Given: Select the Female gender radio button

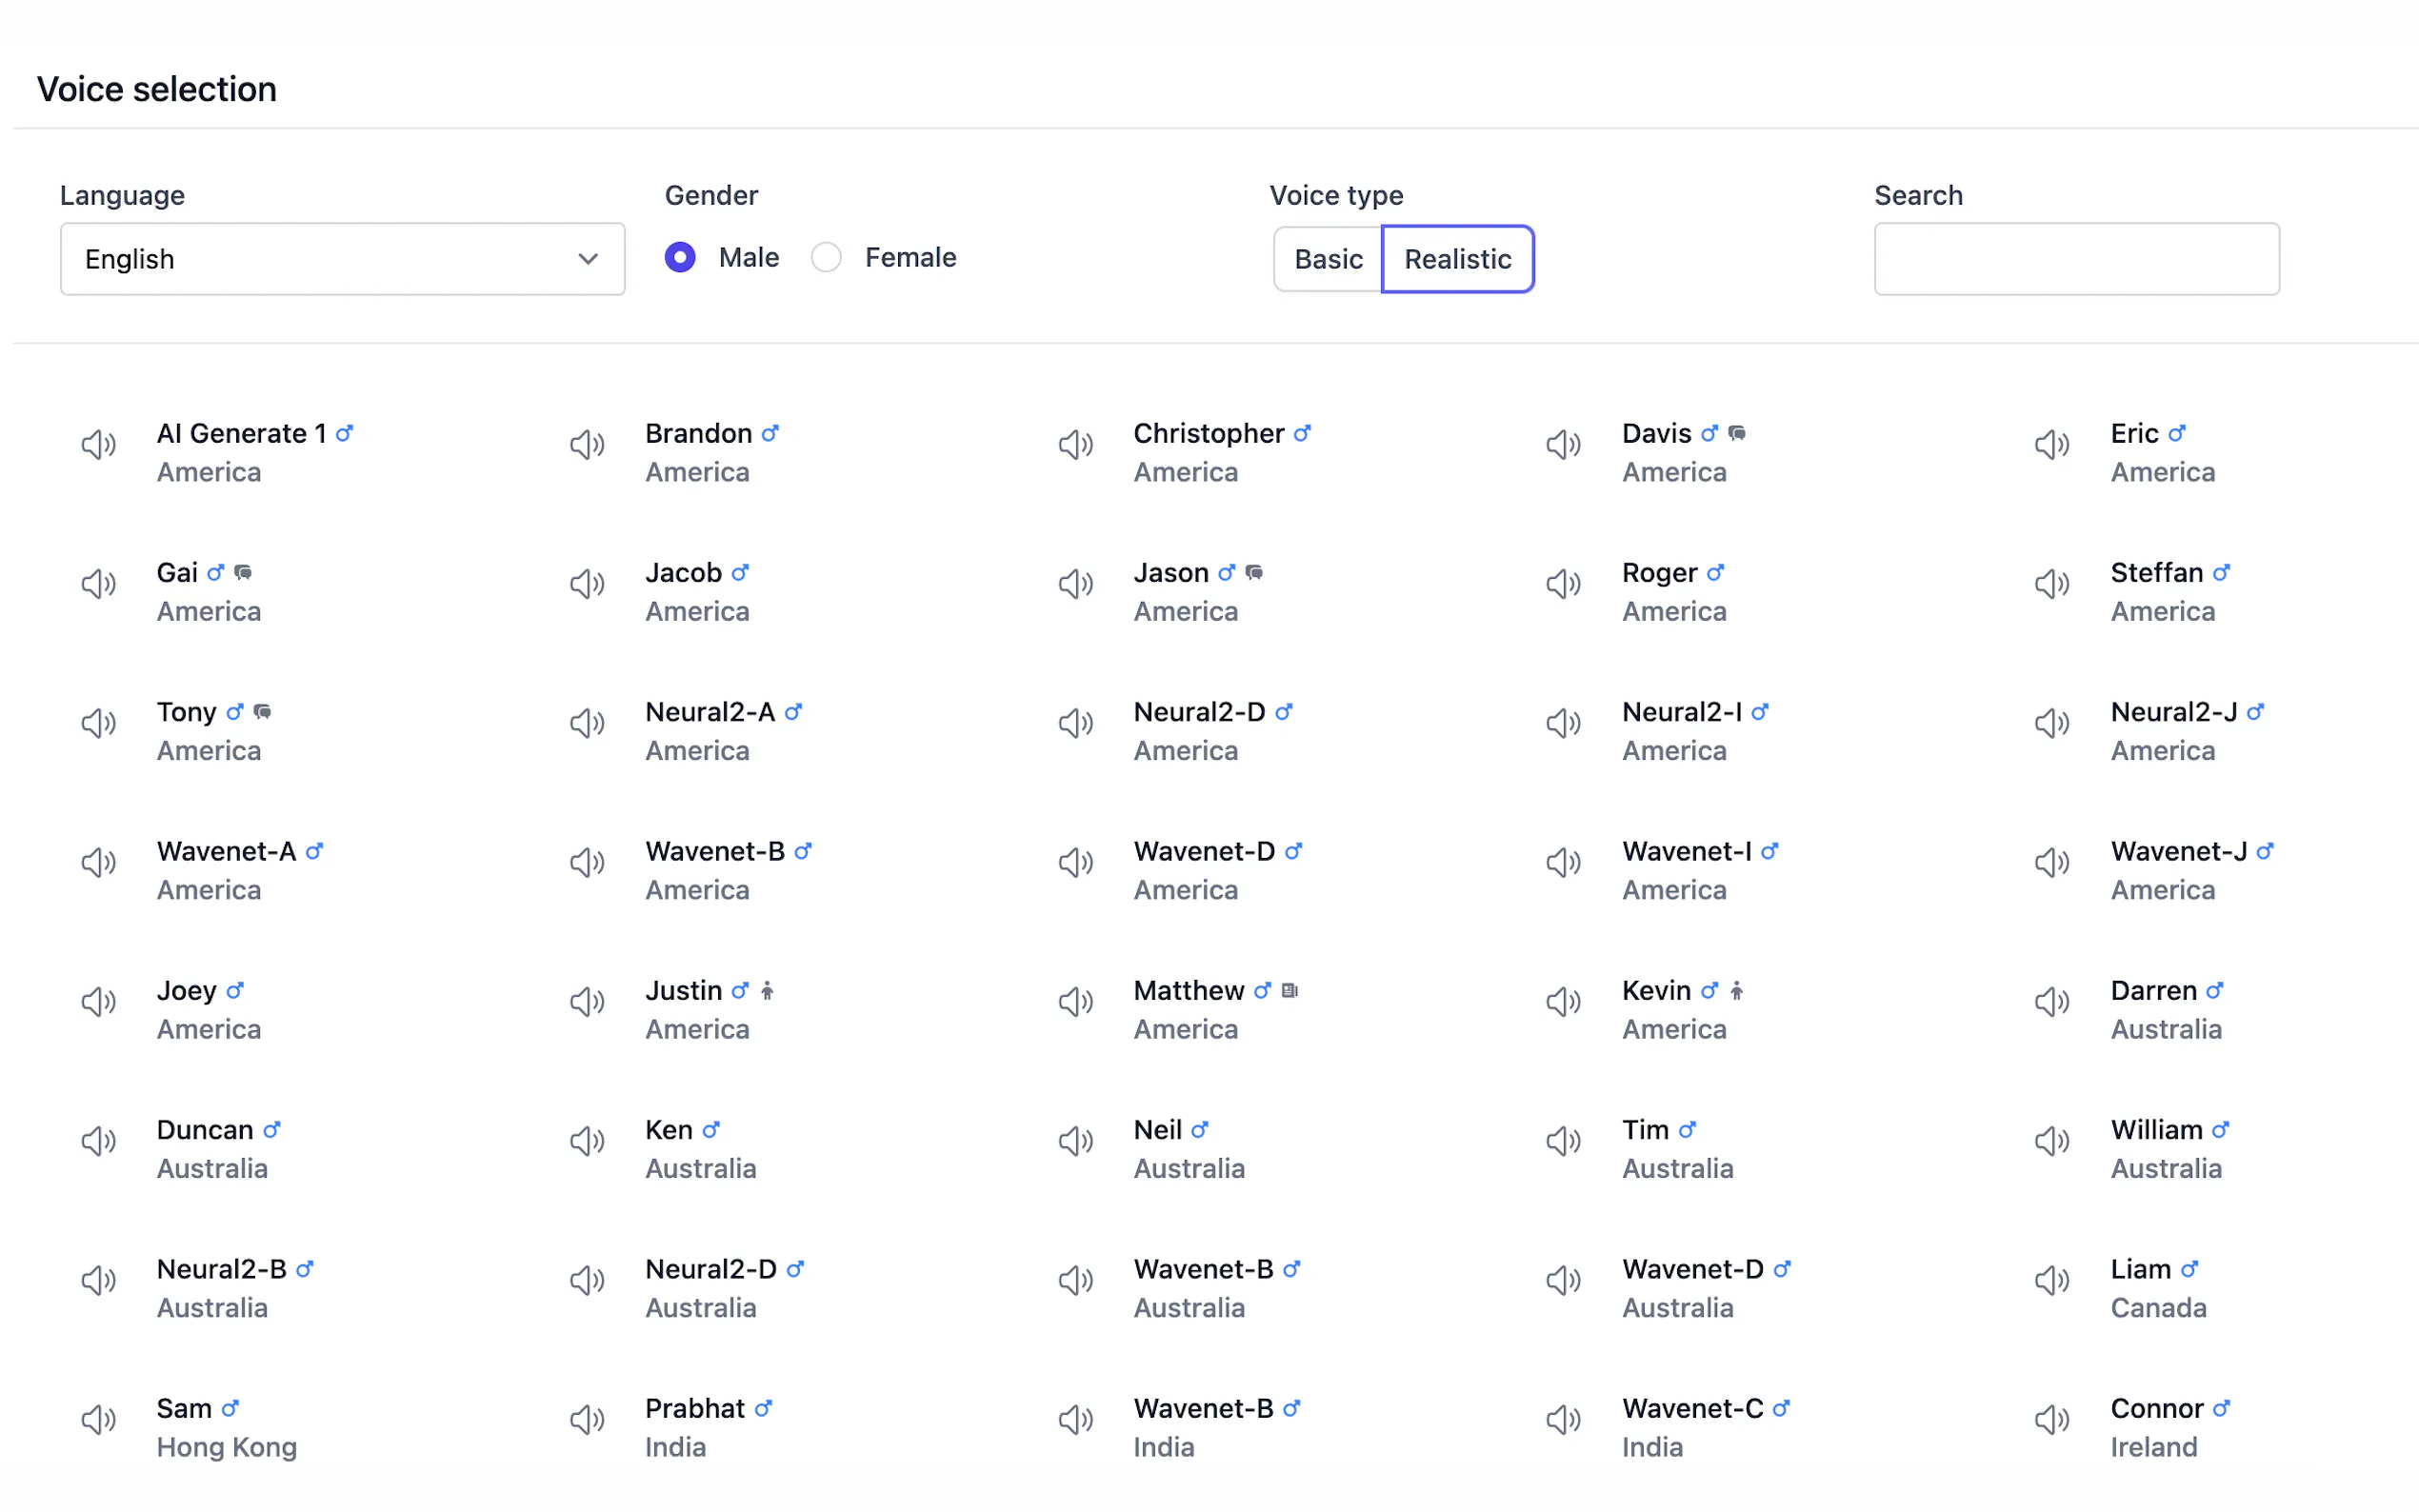Looking at the screenshot, I should (826, 257).
